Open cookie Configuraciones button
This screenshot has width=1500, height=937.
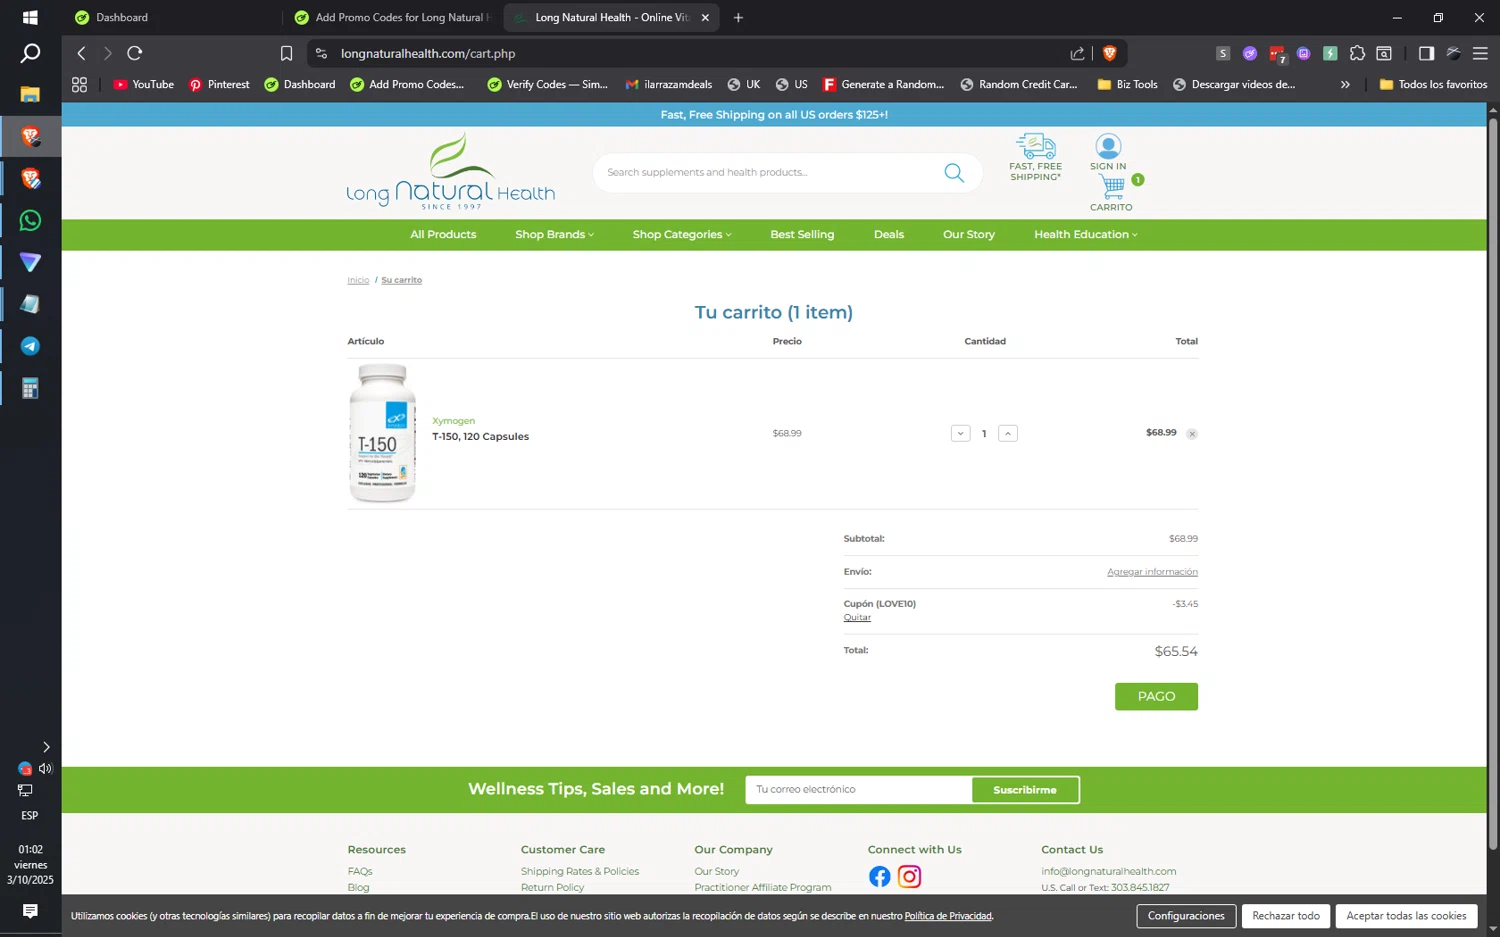[1186, 916]
